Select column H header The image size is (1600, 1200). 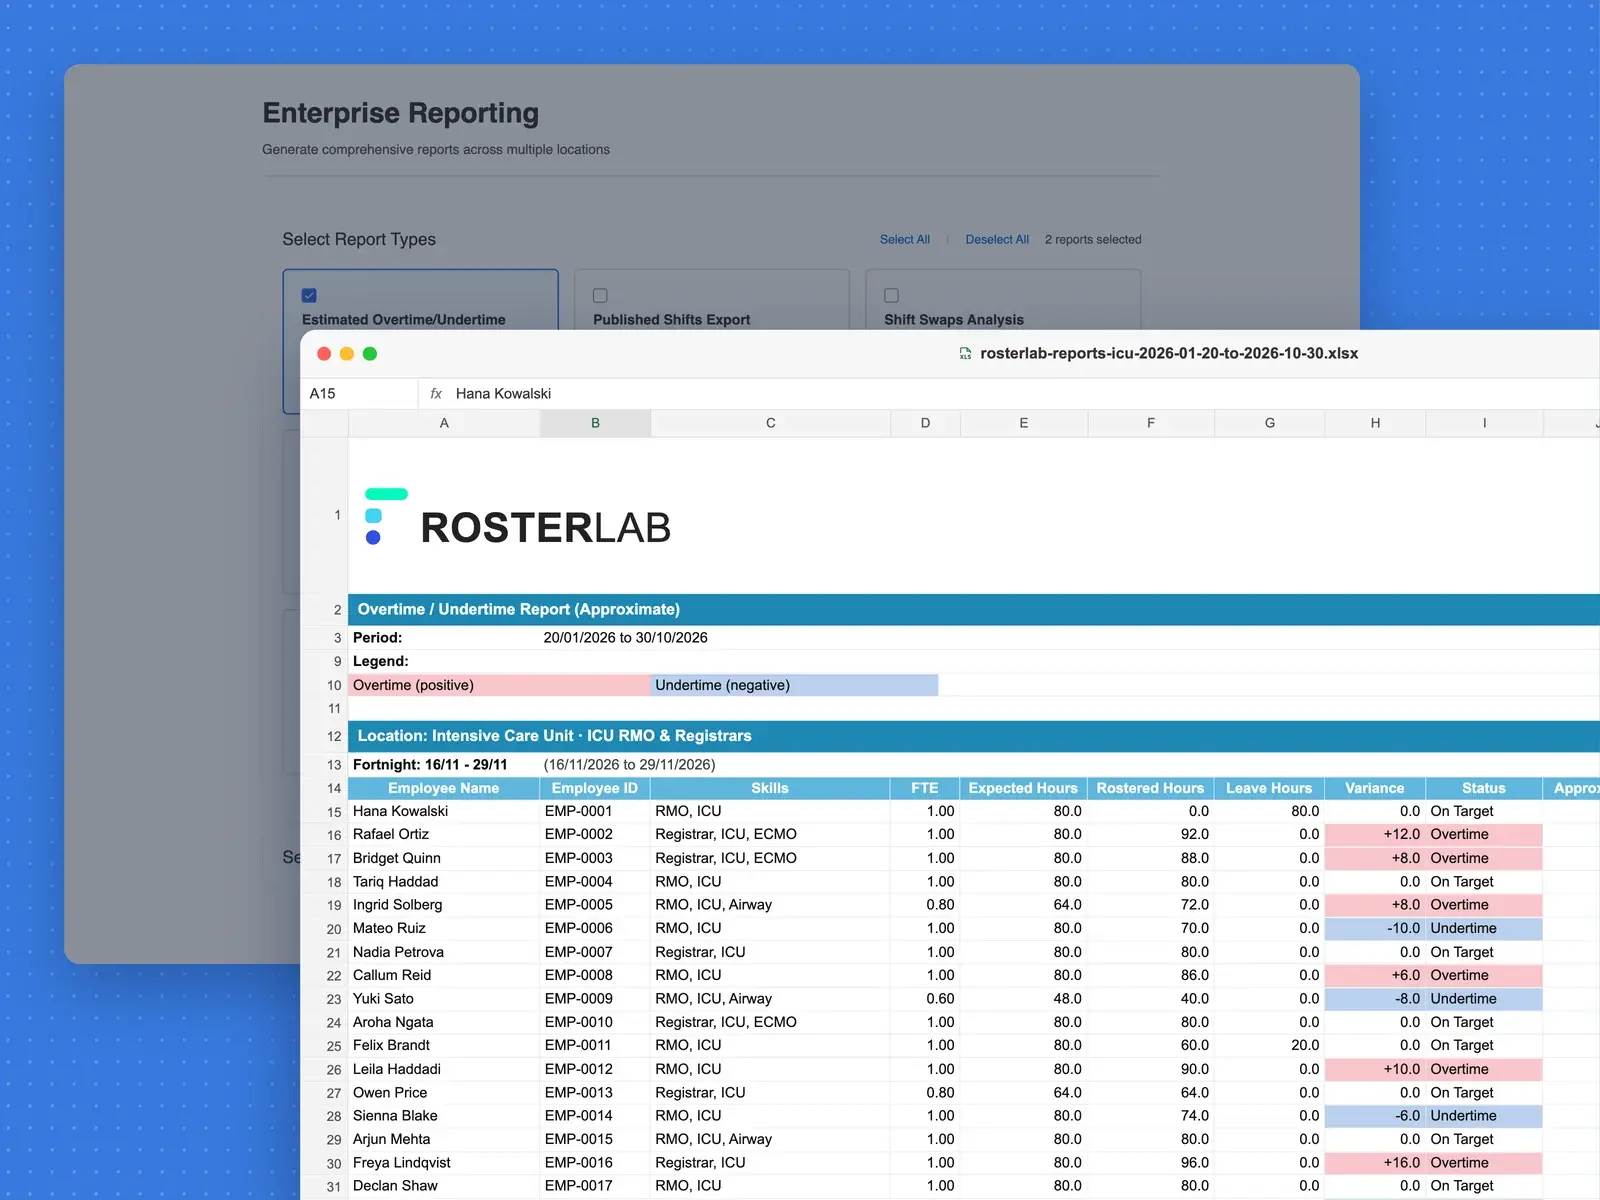click(x=1375, y=423)
